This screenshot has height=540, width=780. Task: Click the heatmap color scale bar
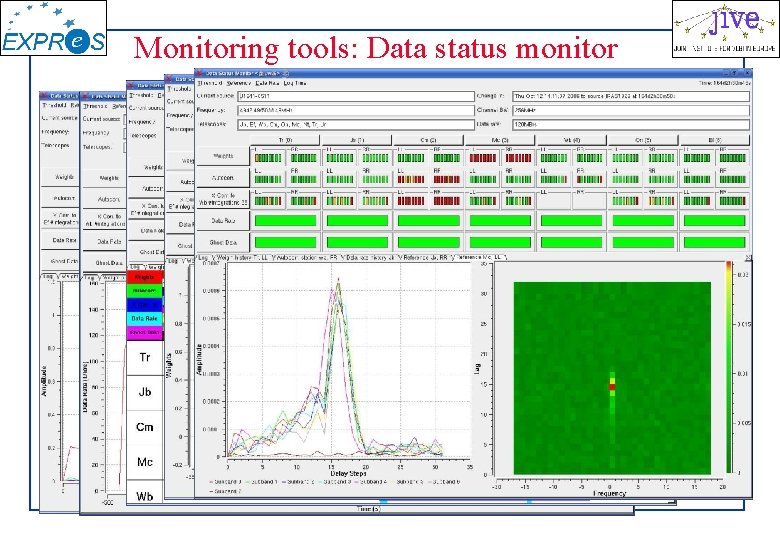(729, 367)
